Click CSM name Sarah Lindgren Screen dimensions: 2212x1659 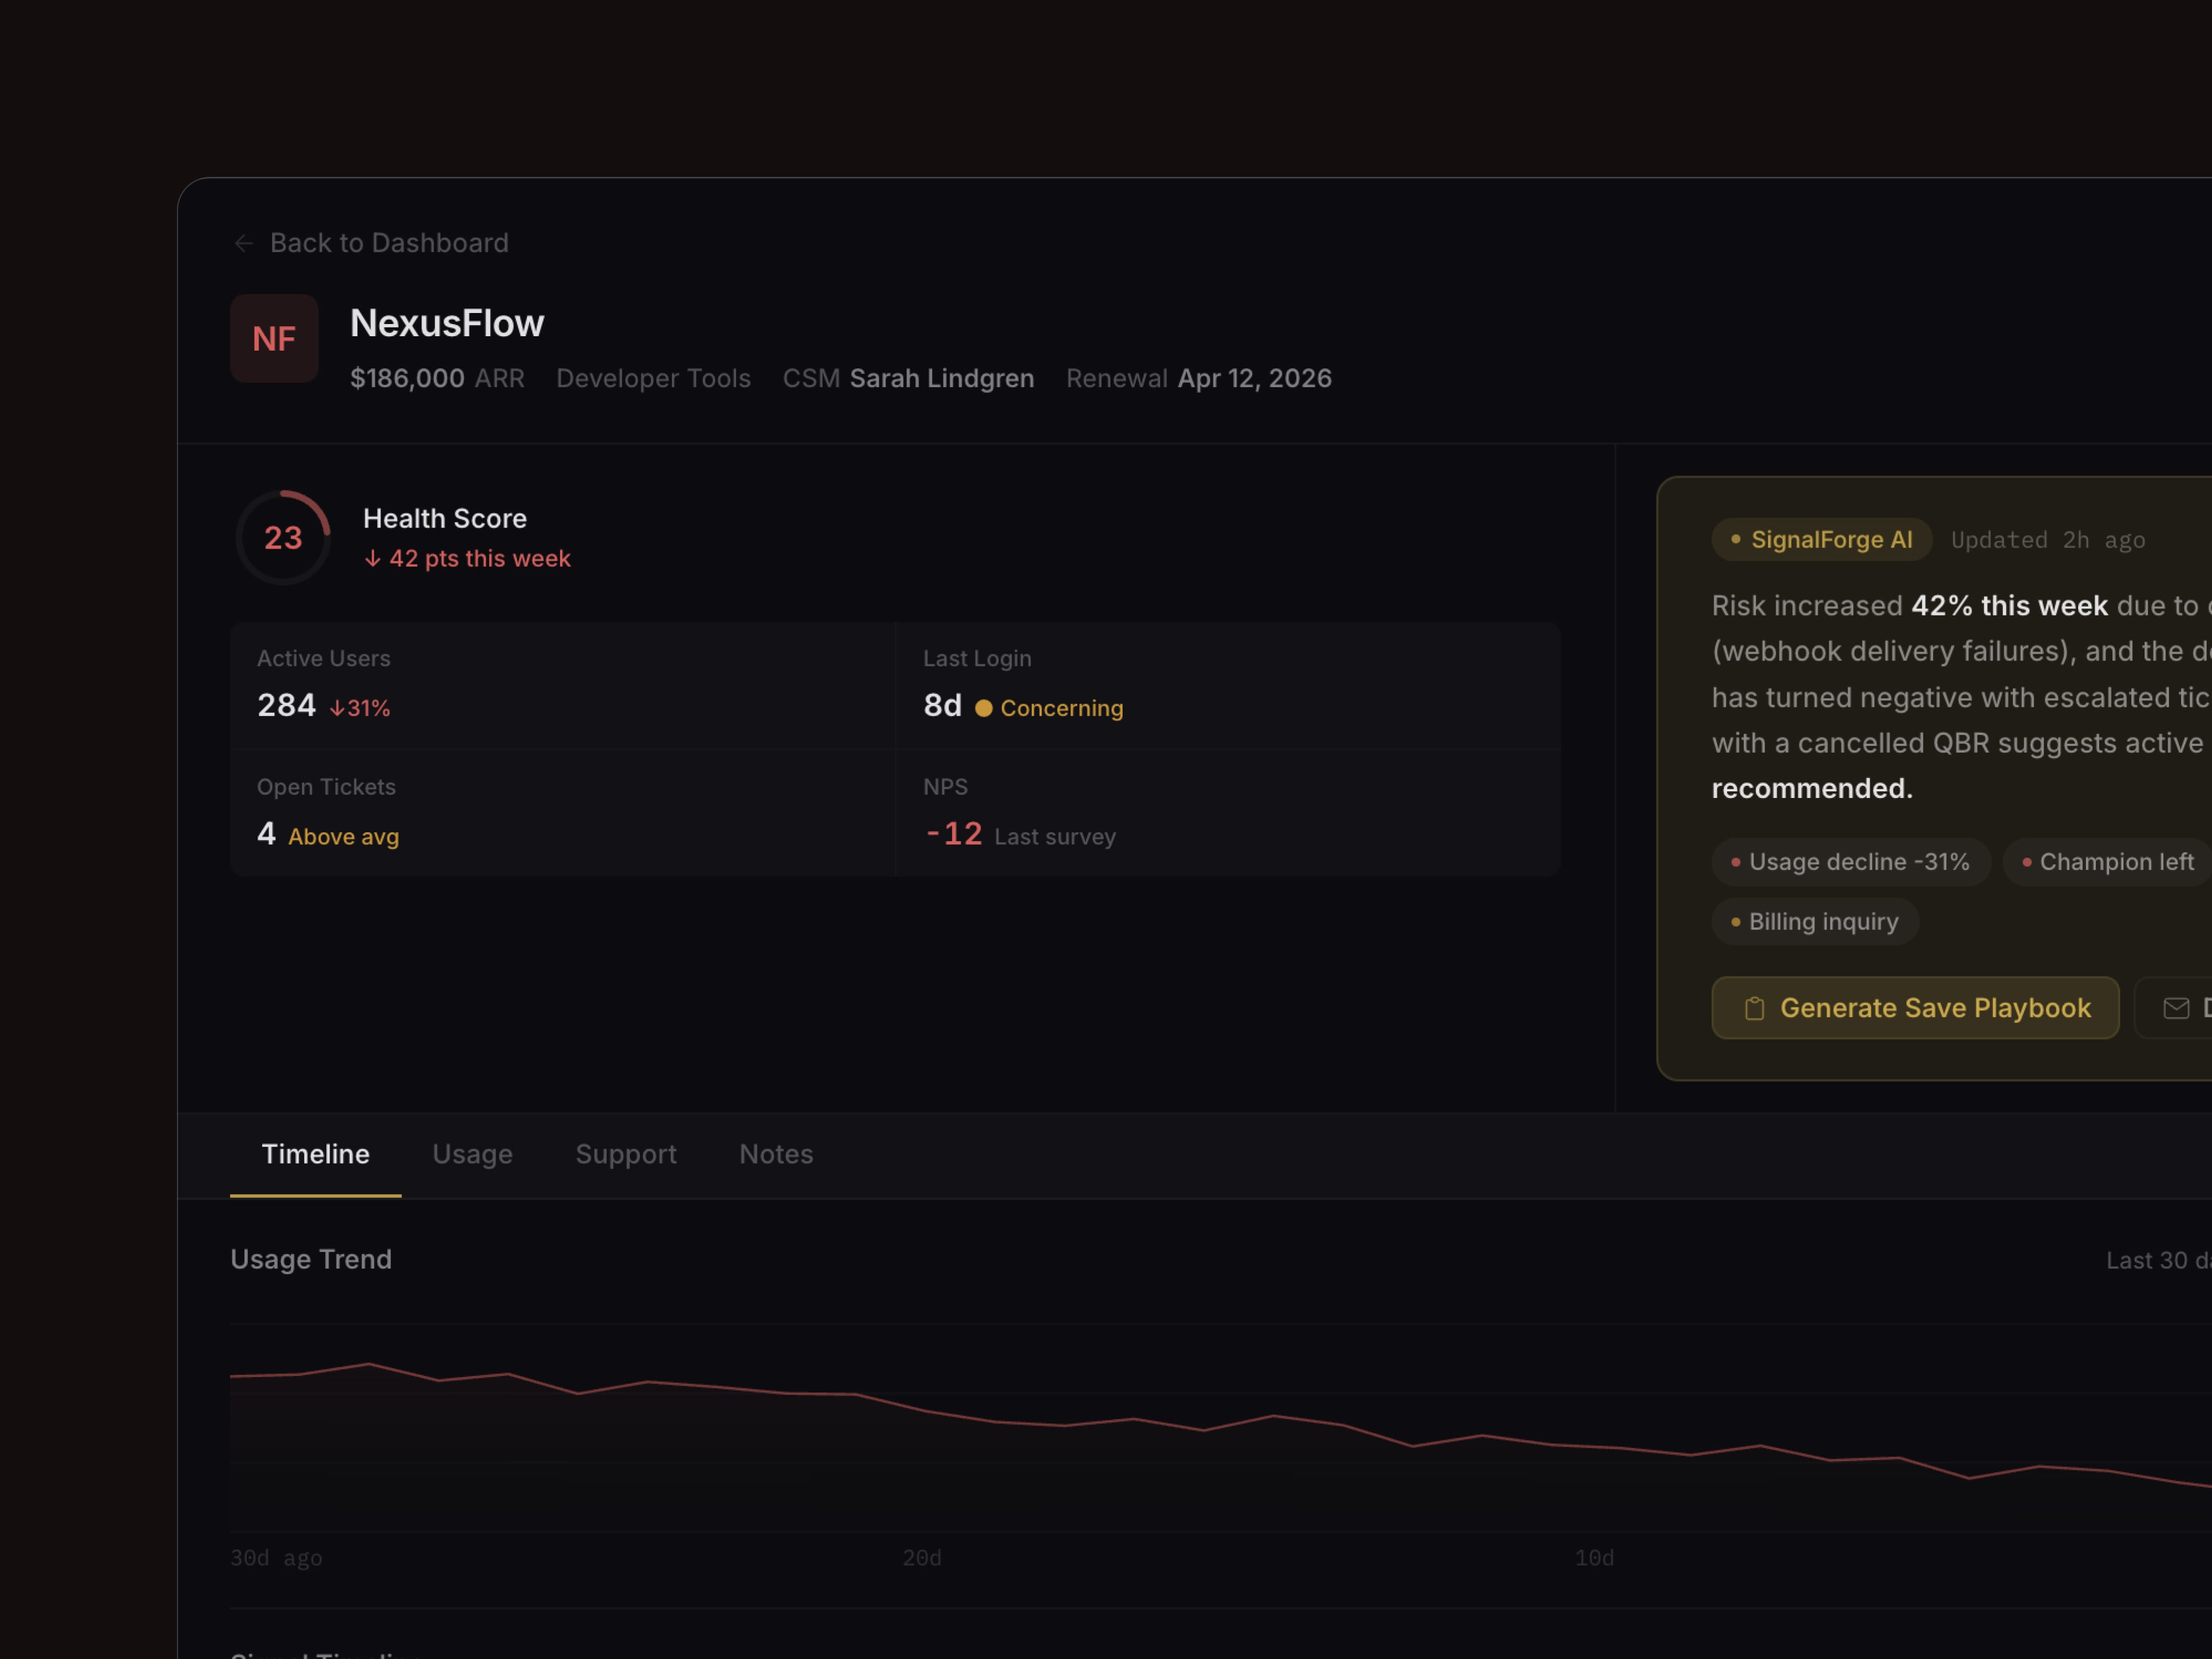[941, 378]
